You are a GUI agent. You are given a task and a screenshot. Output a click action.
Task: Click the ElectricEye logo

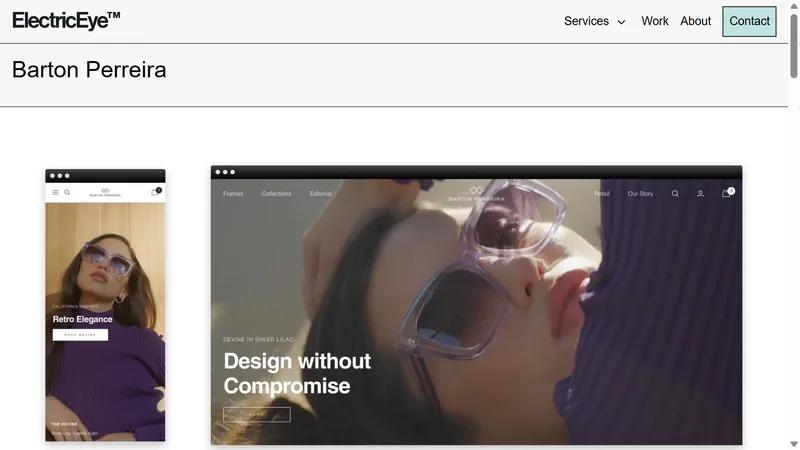click(66, 21)
